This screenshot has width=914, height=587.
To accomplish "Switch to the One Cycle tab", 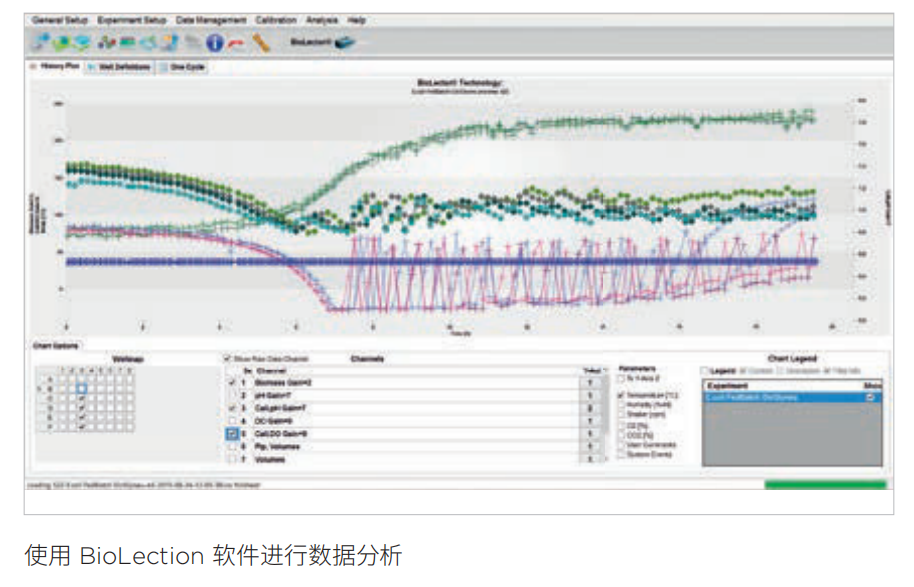I will 182,67.
